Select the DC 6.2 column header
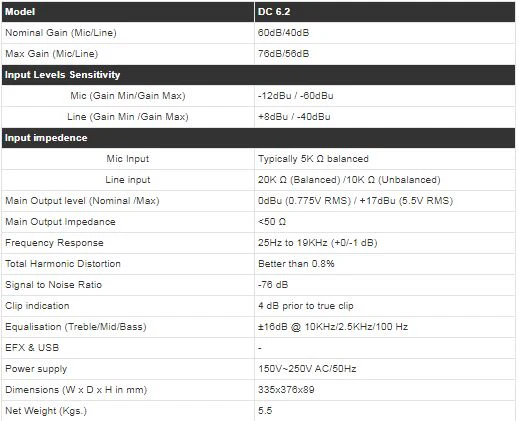This screenshot has width=519, height=421. pos(385,12)
